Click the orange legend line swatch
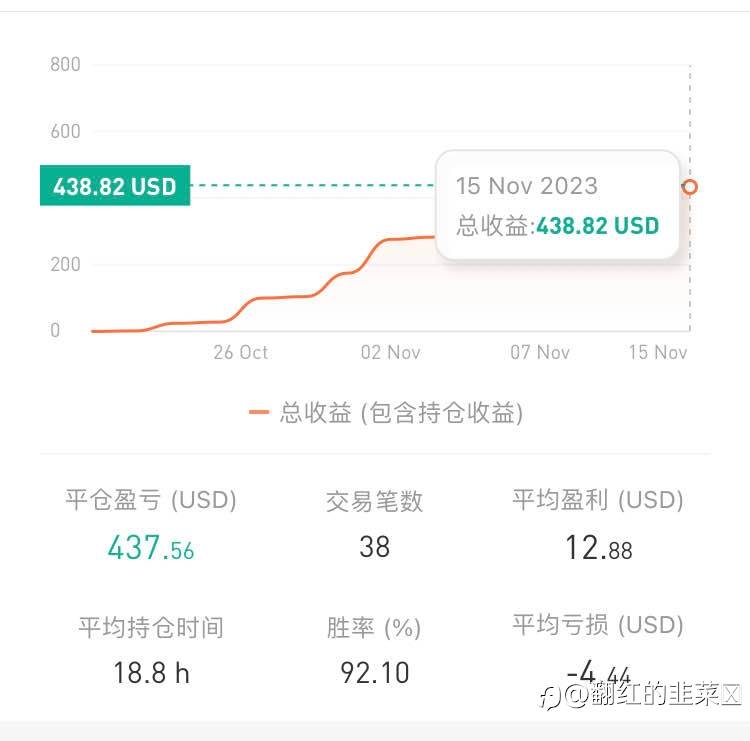The image size is (750, 741). pyautogui.click(x=260, y=412)
